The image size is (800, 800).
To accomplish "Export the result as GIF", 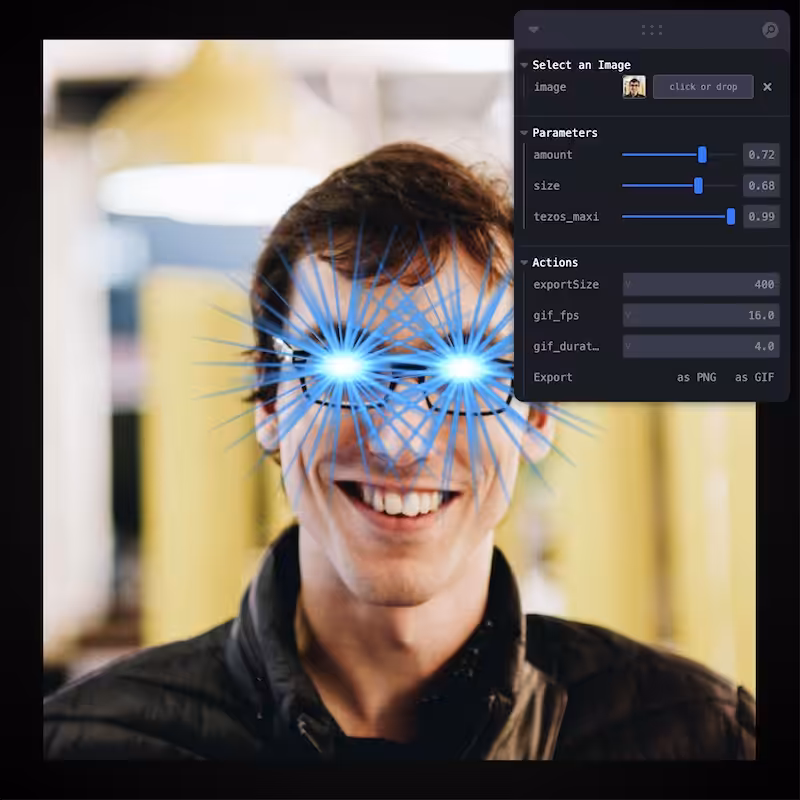I will tap(754, 378).
